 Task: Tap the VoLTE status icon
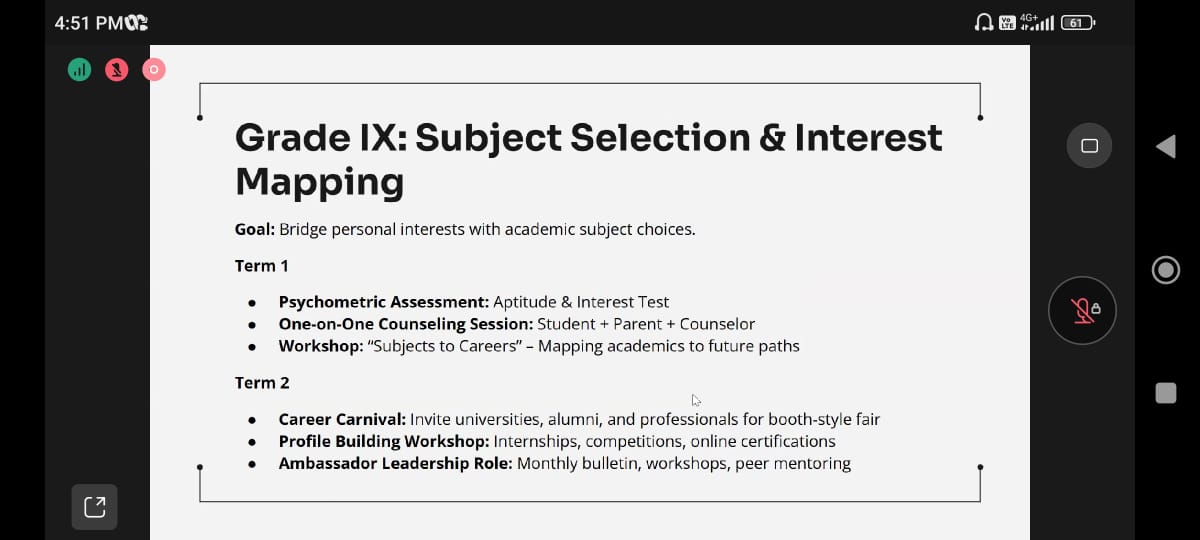click(1007, 22)
